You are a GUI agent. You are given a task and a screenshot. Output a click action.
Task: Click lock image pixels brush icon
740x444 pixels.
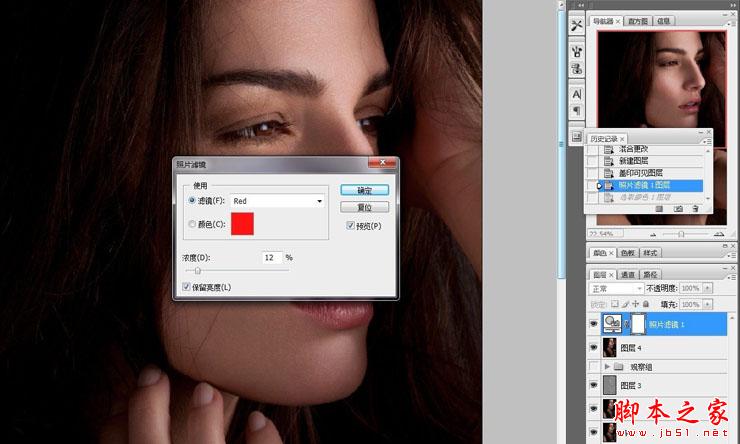625,304
